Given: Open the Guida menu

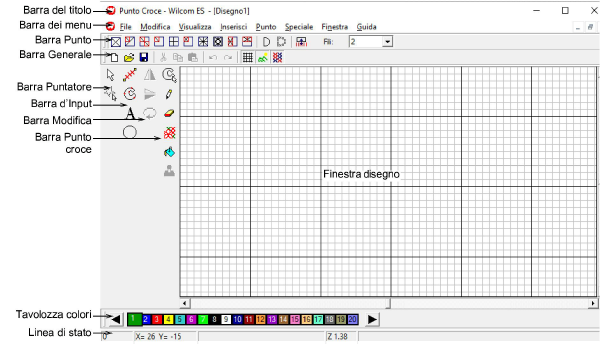Looking at the screenshot, I should click(367, 27).
